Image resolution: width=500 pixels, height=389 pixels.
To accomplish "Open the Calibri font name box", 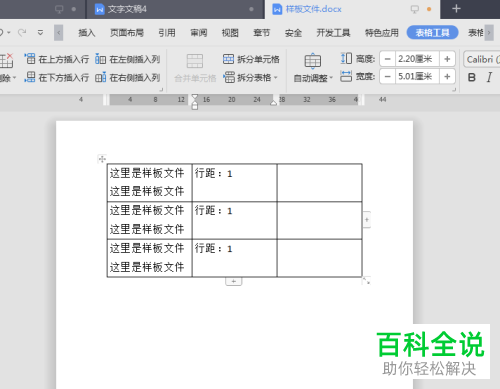I will pyautogui.click(x=482, y=59).
